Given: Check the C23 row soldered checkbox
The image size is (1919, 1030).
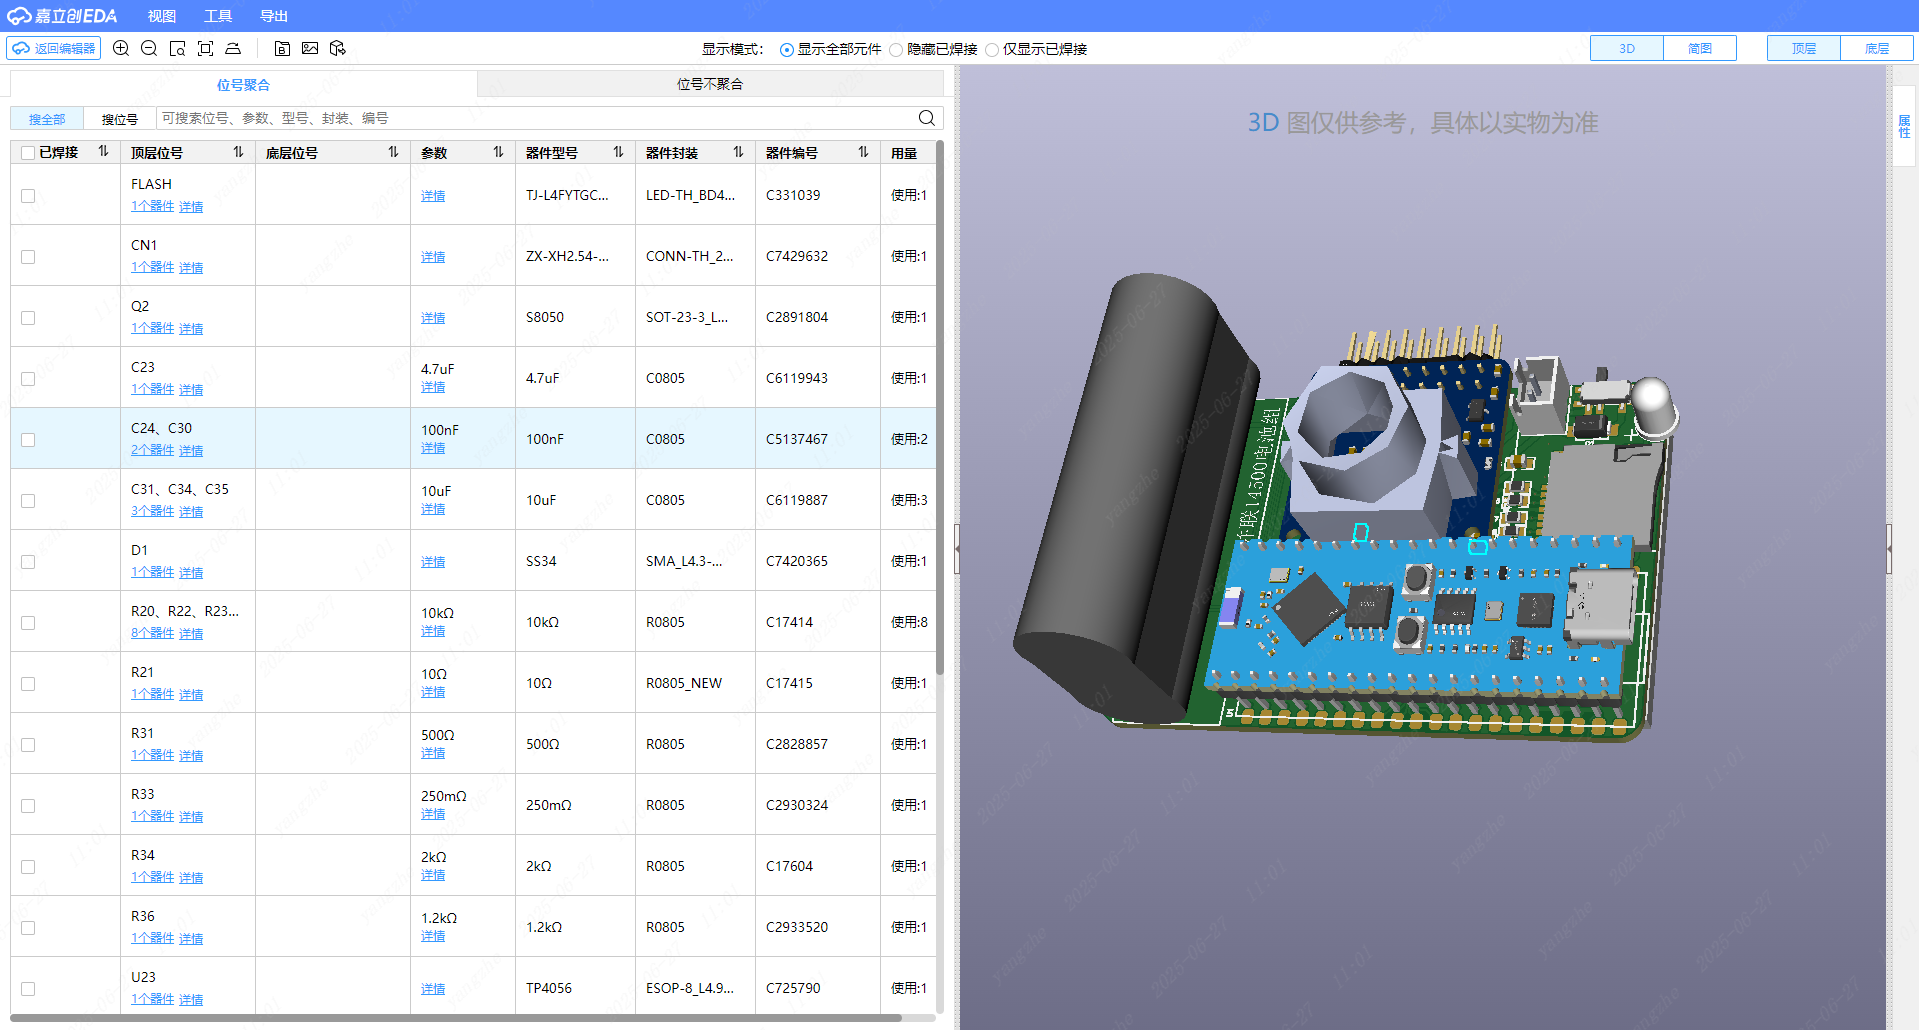Looking at the screenshot, I should (x=28, y=379).
